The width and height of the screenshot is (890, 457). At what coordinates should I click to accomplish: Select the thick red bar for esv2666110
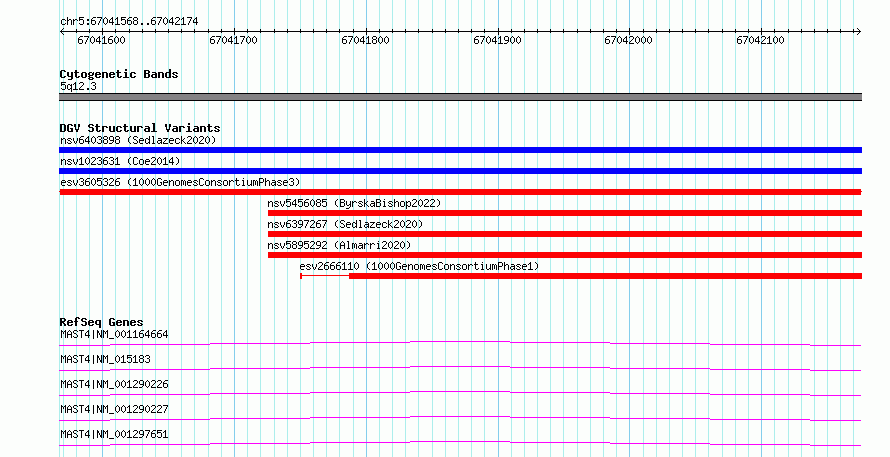pyautogui.click(x=605, y=276)
